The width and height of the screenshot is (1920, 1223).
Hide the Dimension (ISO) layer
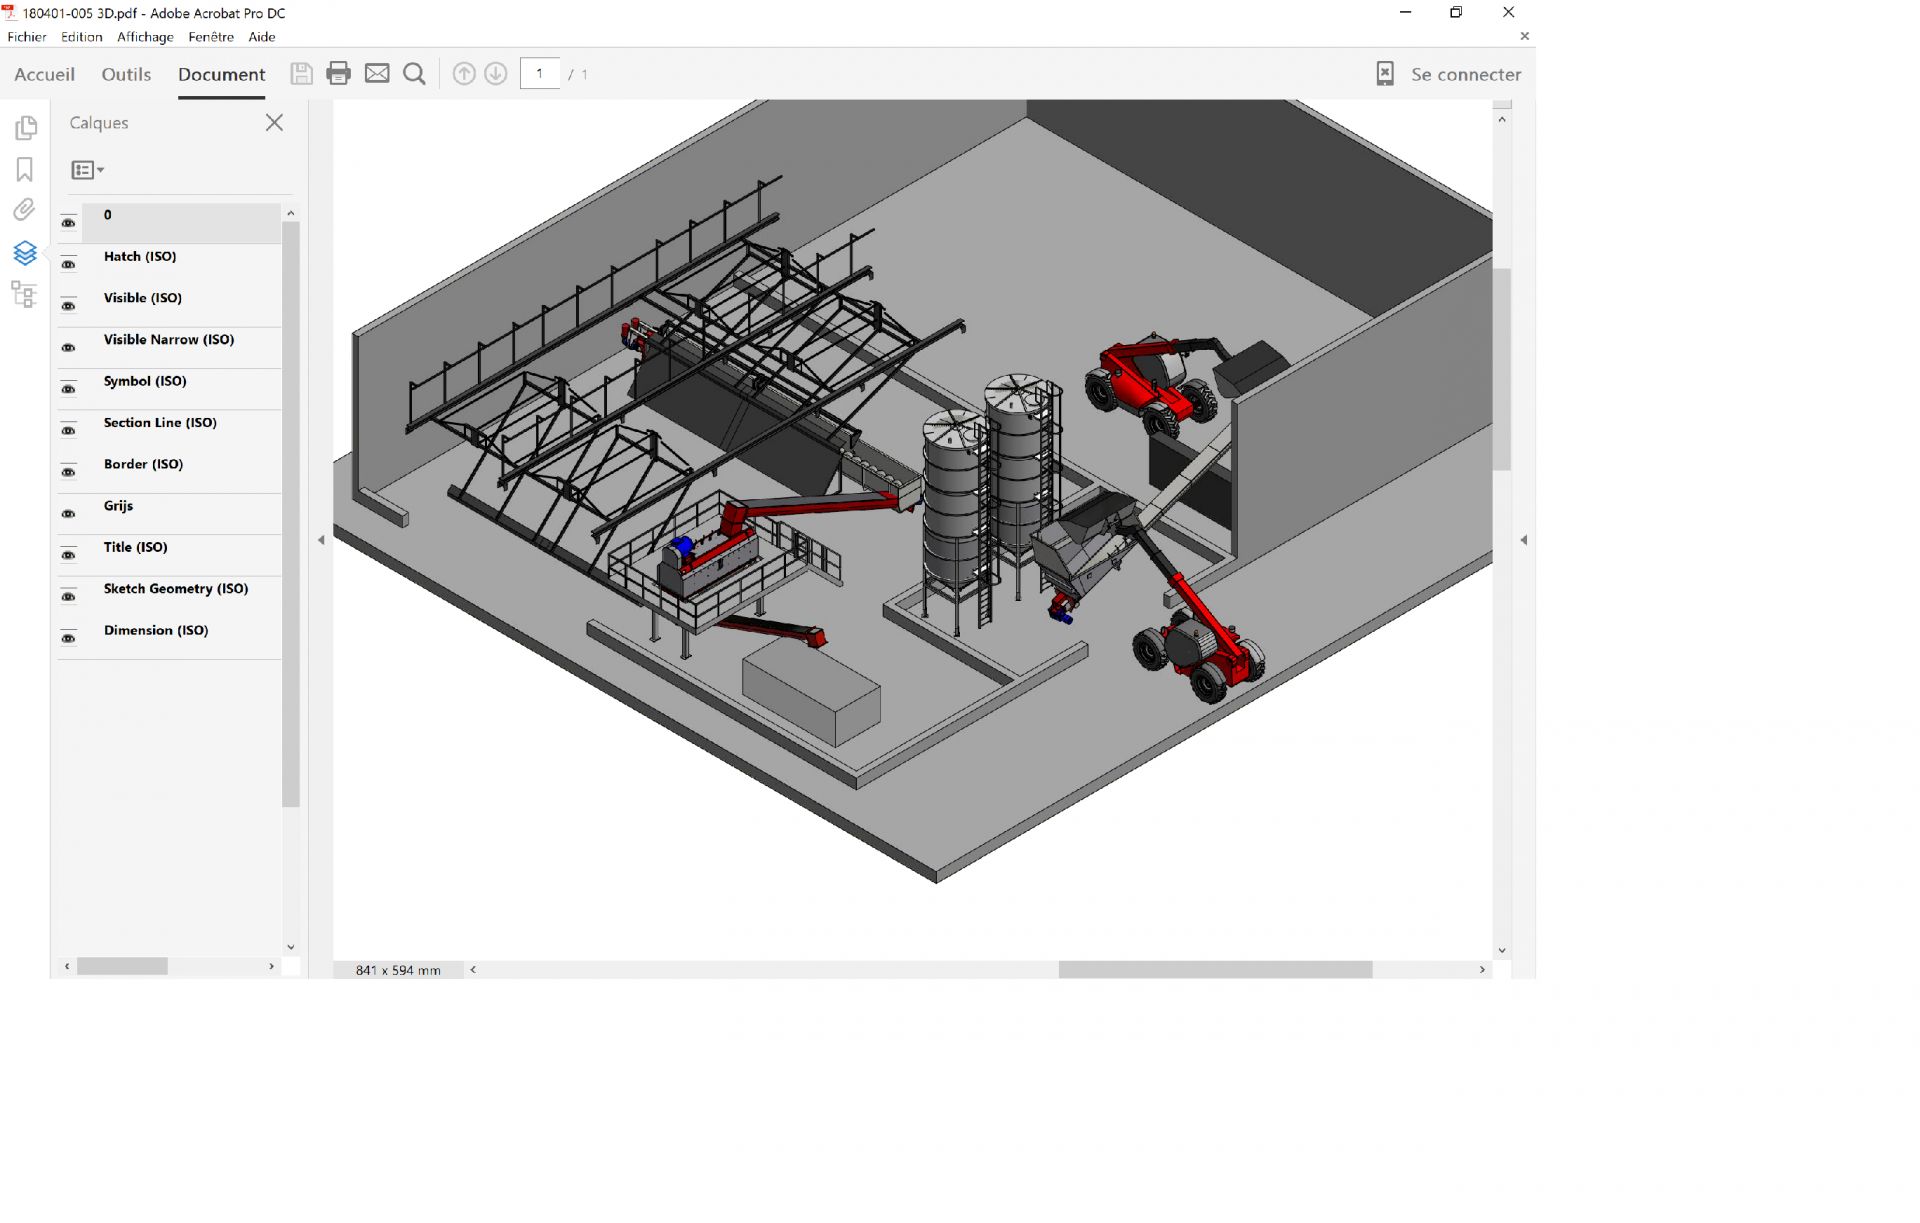coord(68,638)
